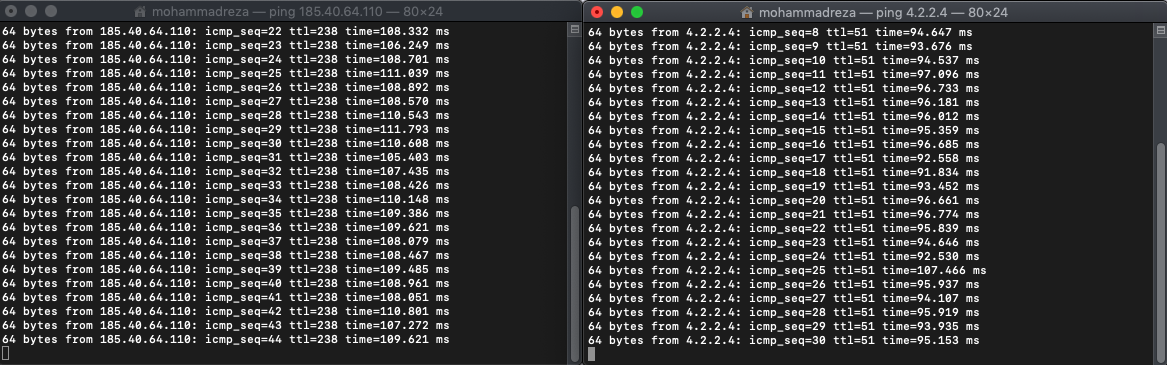Click the line with icmp_seq=41 time=108.051 ms
1167x365 pixels.
click(226, 298)
